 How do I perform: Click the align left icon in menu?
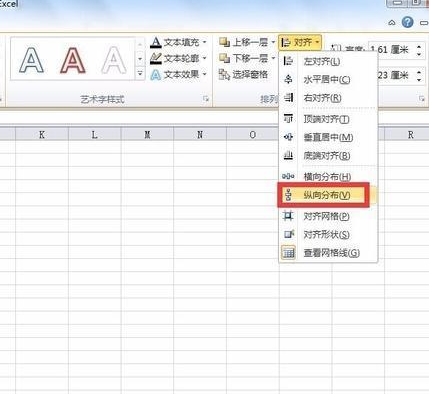(x=288, y=61)
